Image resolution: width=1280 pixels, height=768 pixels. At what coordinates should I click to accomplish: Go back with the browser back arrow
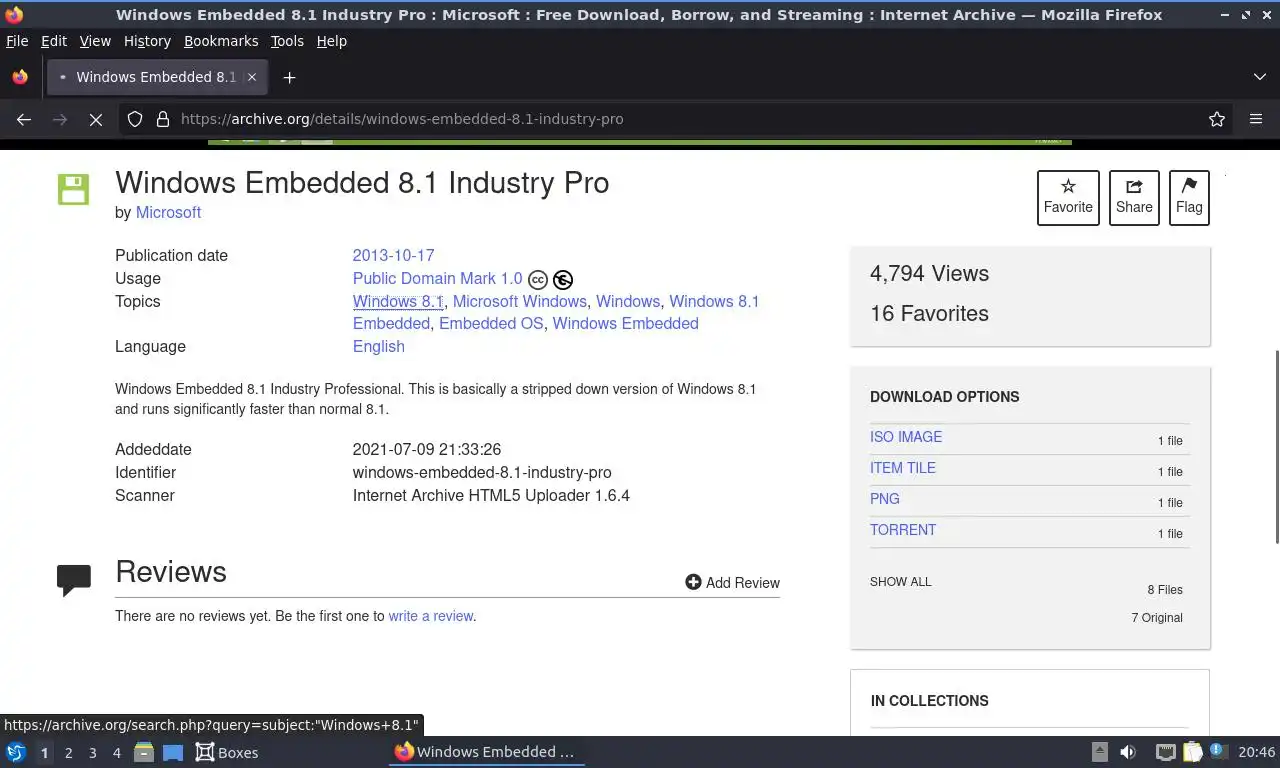coord(24,119)
